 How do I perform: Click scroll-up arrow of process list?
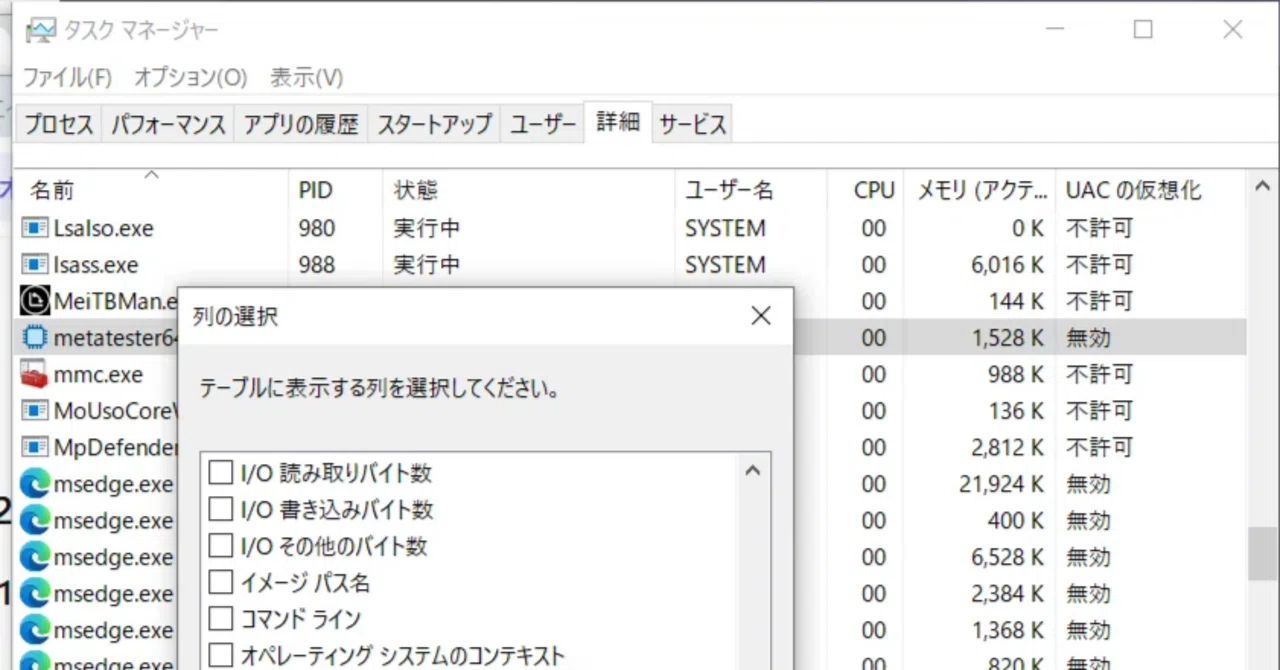click(x=1260, y=186)
